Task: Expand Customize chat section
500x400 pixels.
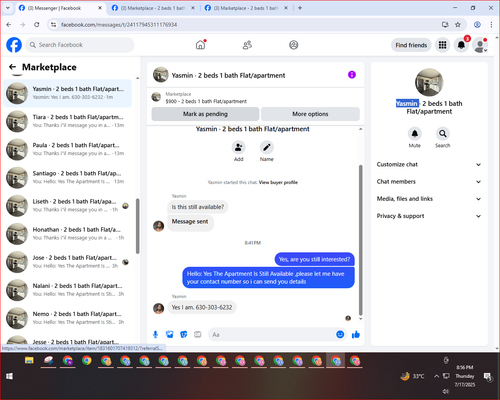Action: click(x=429, y=164)
